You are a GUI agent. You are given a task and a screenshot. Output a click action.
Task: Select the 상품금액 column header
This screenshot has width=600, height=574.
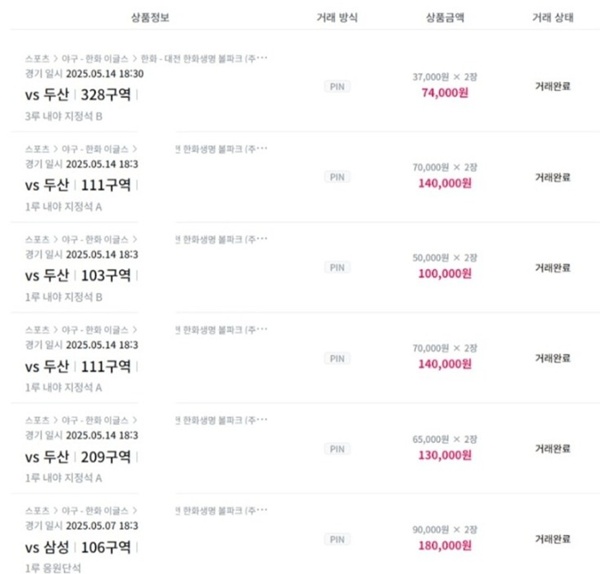click(x=445, y=17)
